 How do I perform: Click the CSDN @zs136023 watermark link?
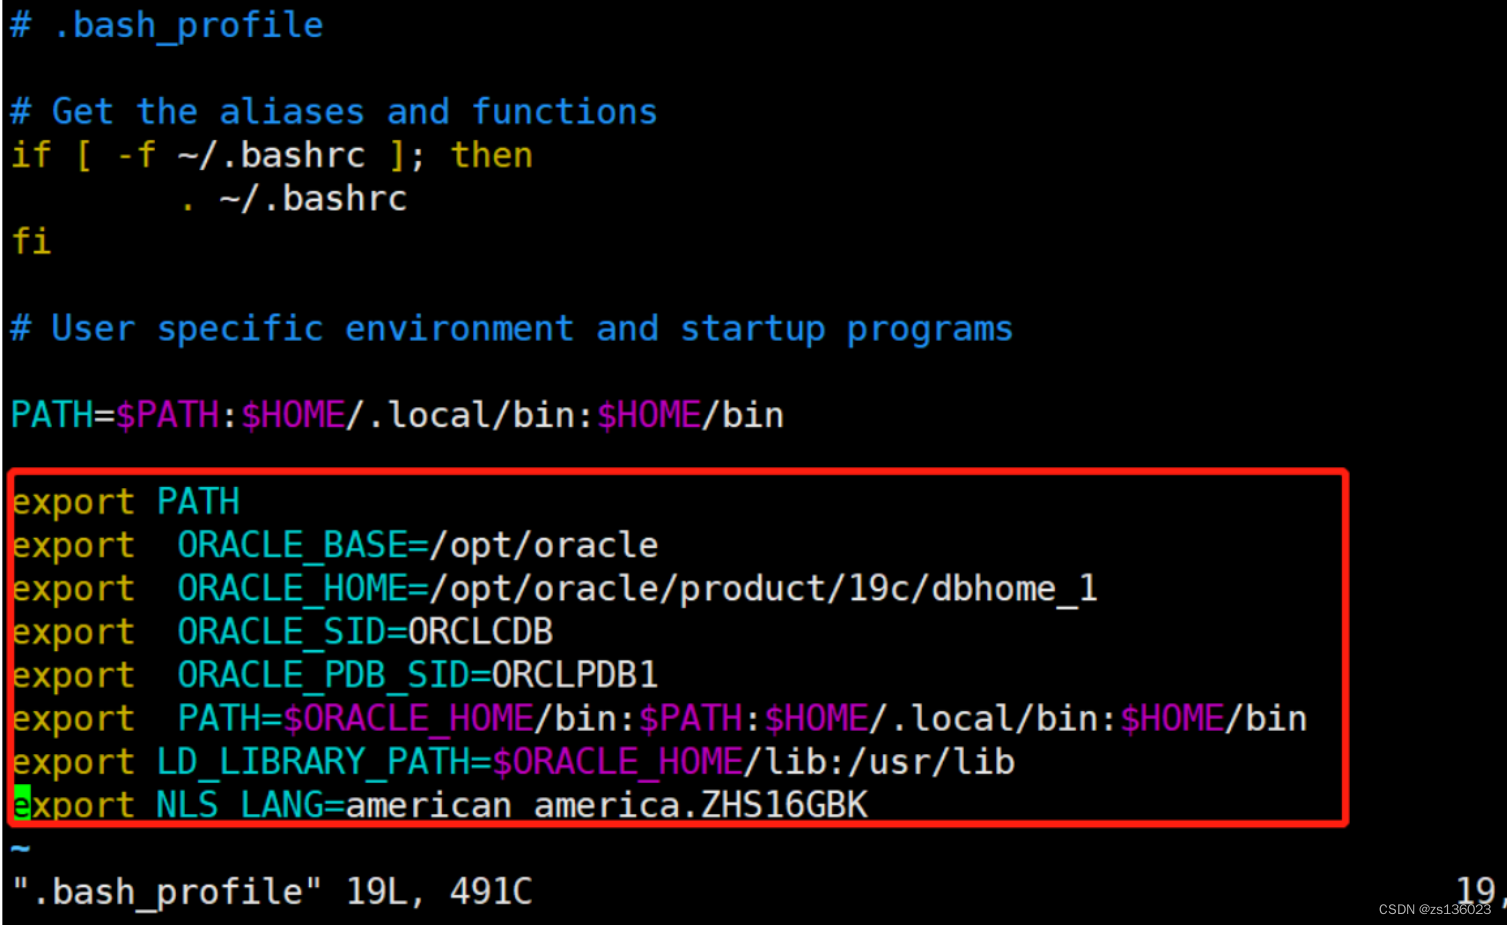point(1434,911)
